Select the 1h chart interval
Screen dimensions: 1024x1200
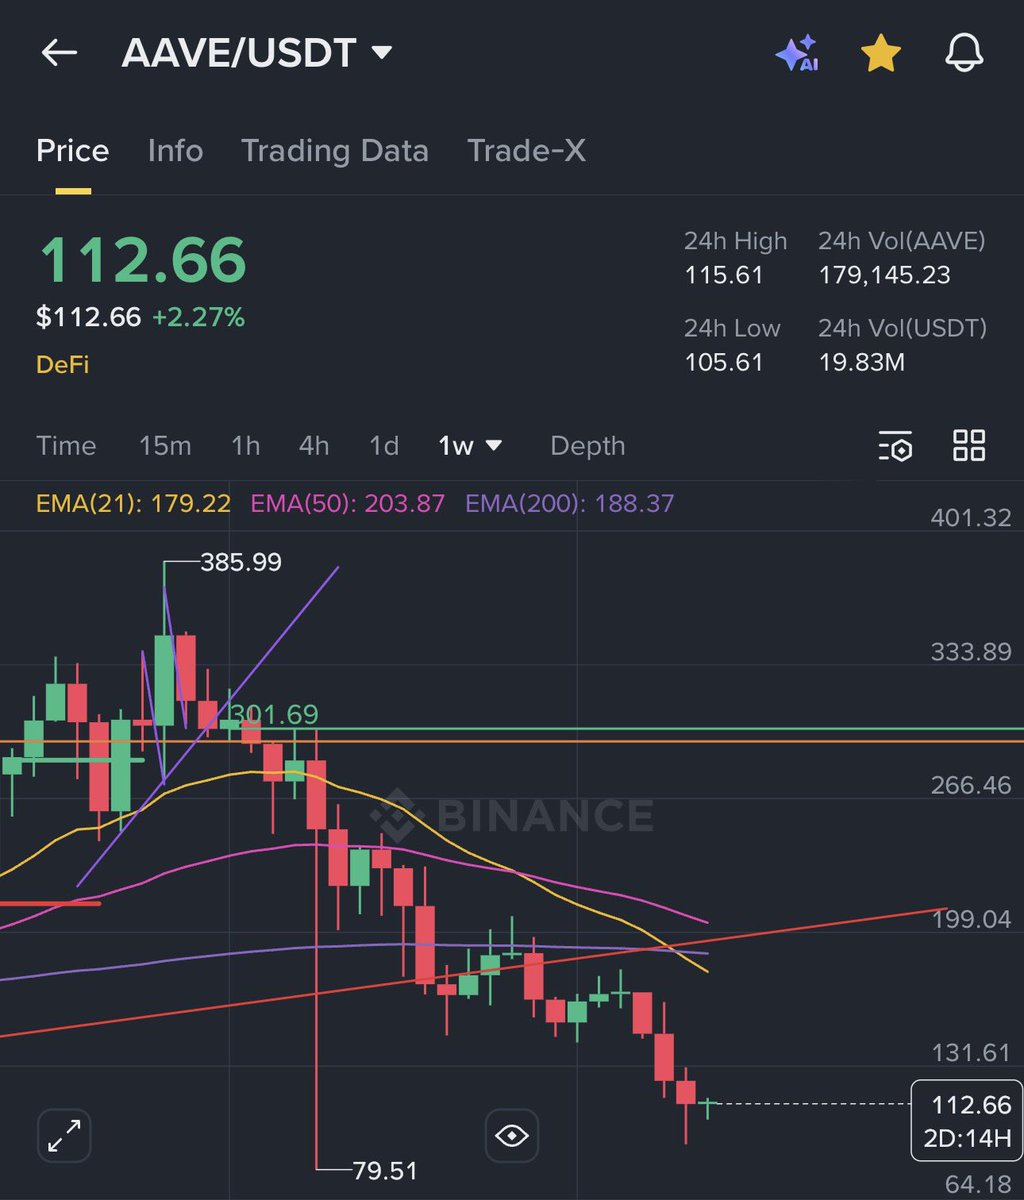click(x=245, y=446)
